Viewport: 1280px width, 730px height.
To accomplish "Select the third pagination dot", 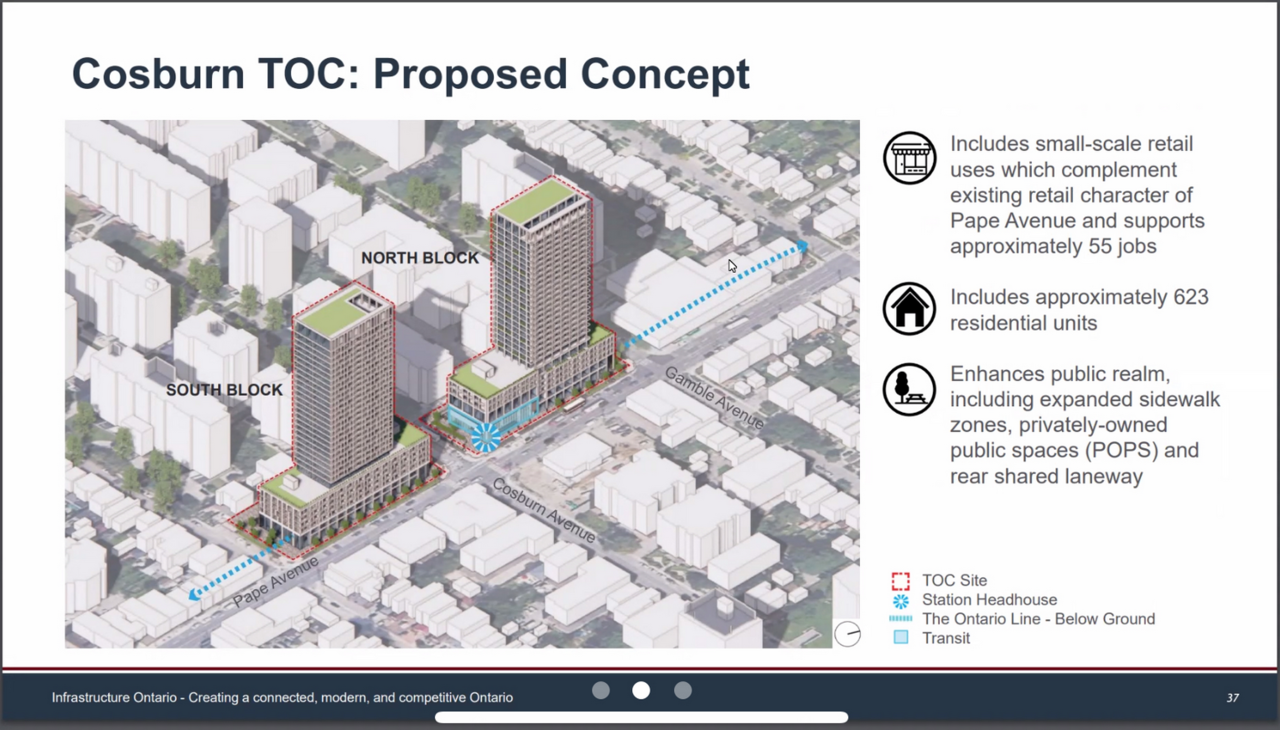I will (683, 690).
